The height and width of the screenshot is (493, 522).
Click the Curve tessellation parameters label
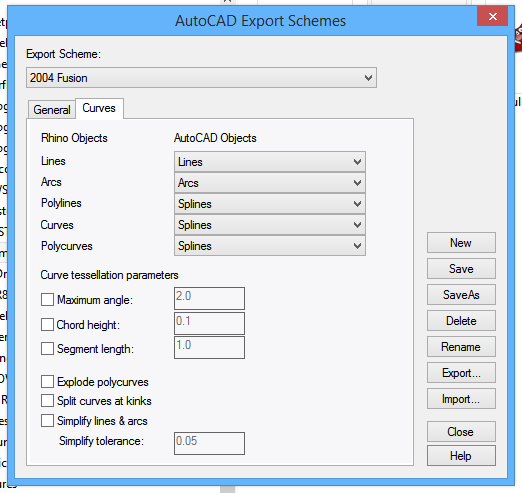109,275
